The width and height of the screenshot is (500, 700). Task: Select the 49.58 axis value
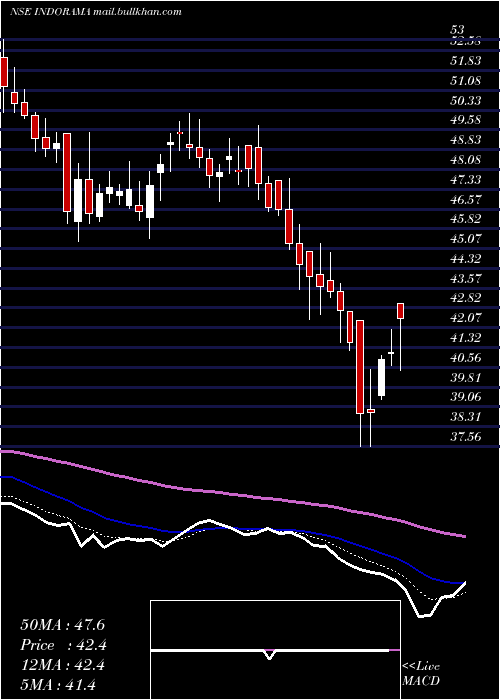coord(466,120)
